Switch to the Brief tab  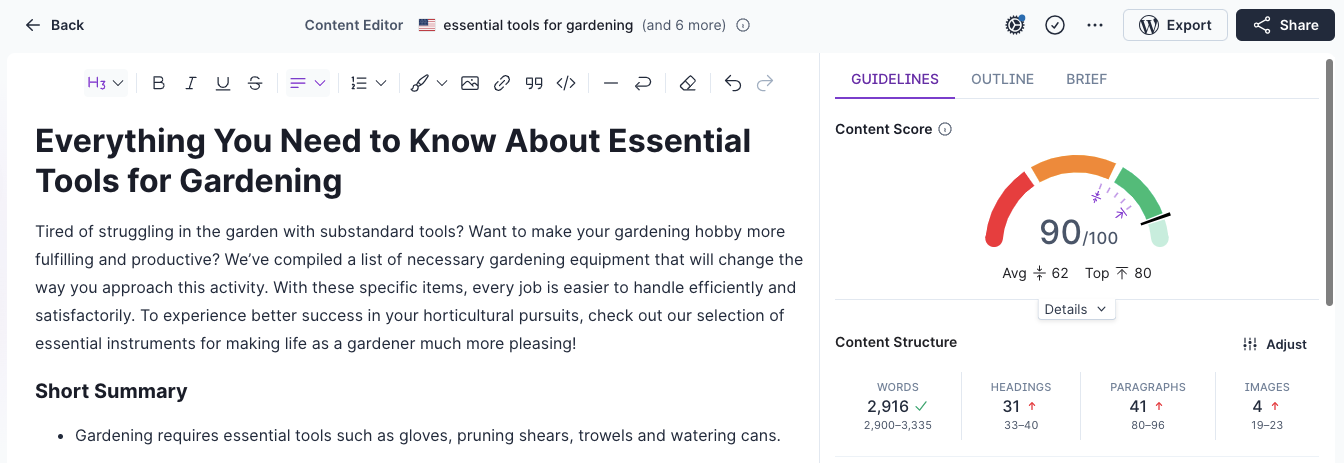tap(1086, 79)
